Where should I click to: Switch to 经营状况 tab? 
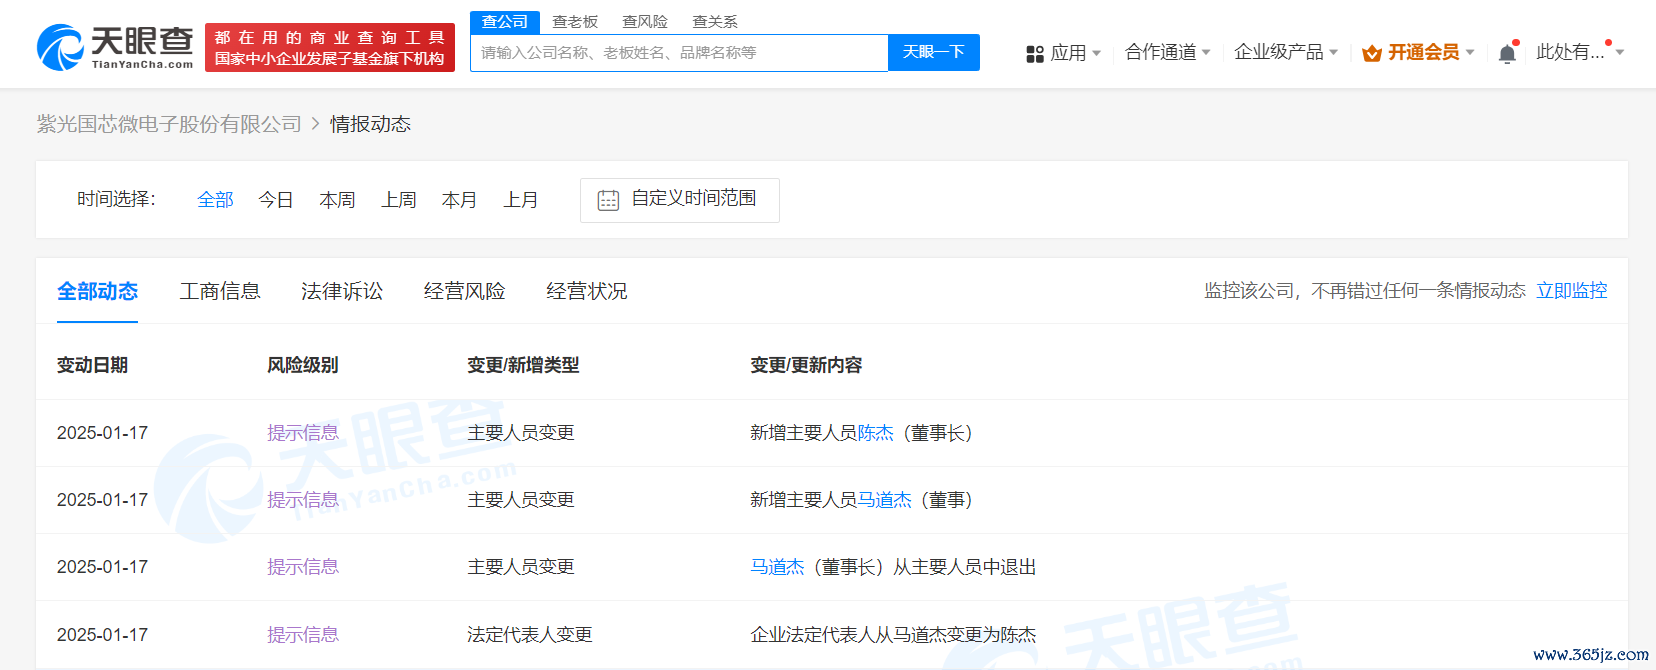tap(587, 291)
